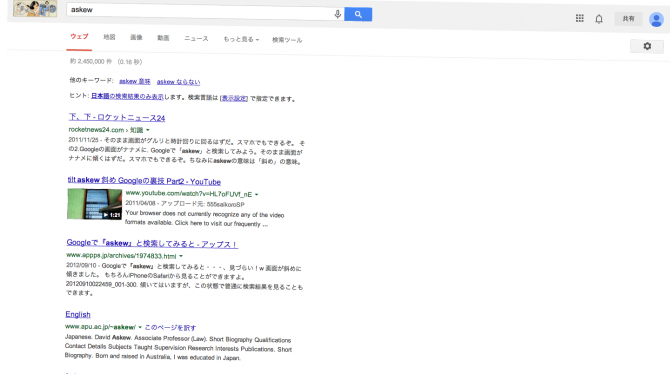Viewport: 670px width, 374px height.
Task: Expand arrow next to www.appps.jp URL
Action: point(181,256)
